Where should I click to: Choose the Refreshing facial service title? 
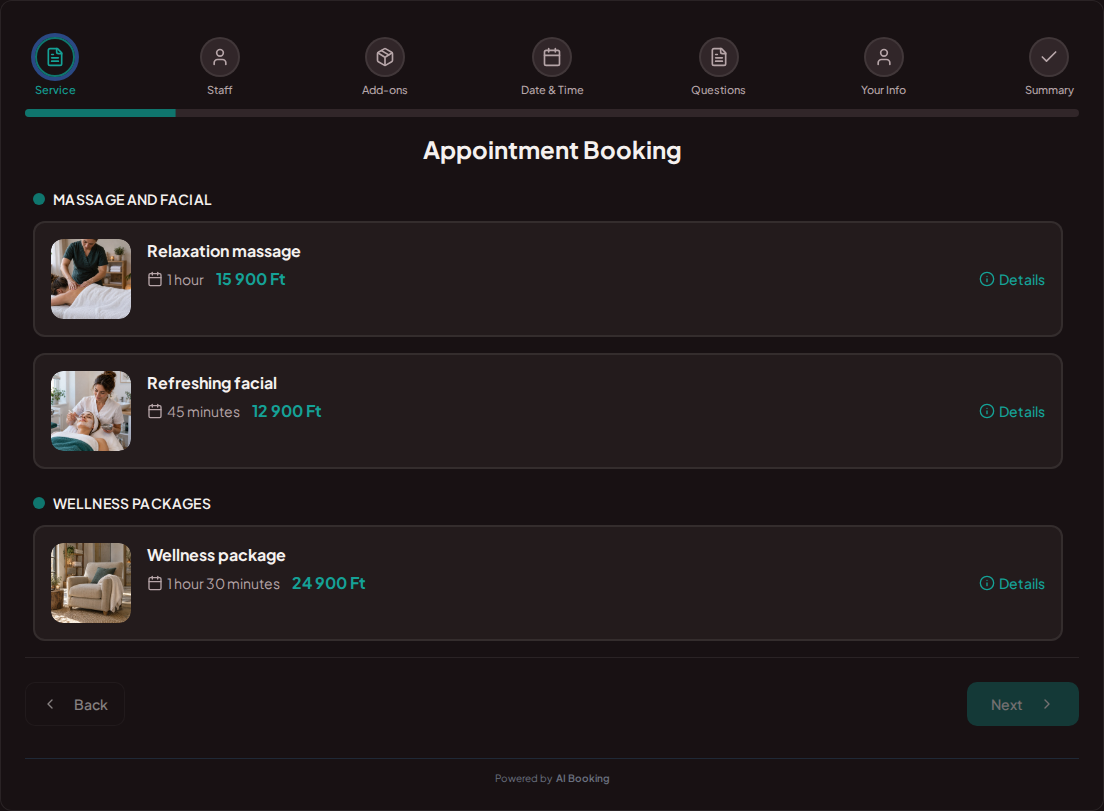pyautogui.click(x=212, y=384)
